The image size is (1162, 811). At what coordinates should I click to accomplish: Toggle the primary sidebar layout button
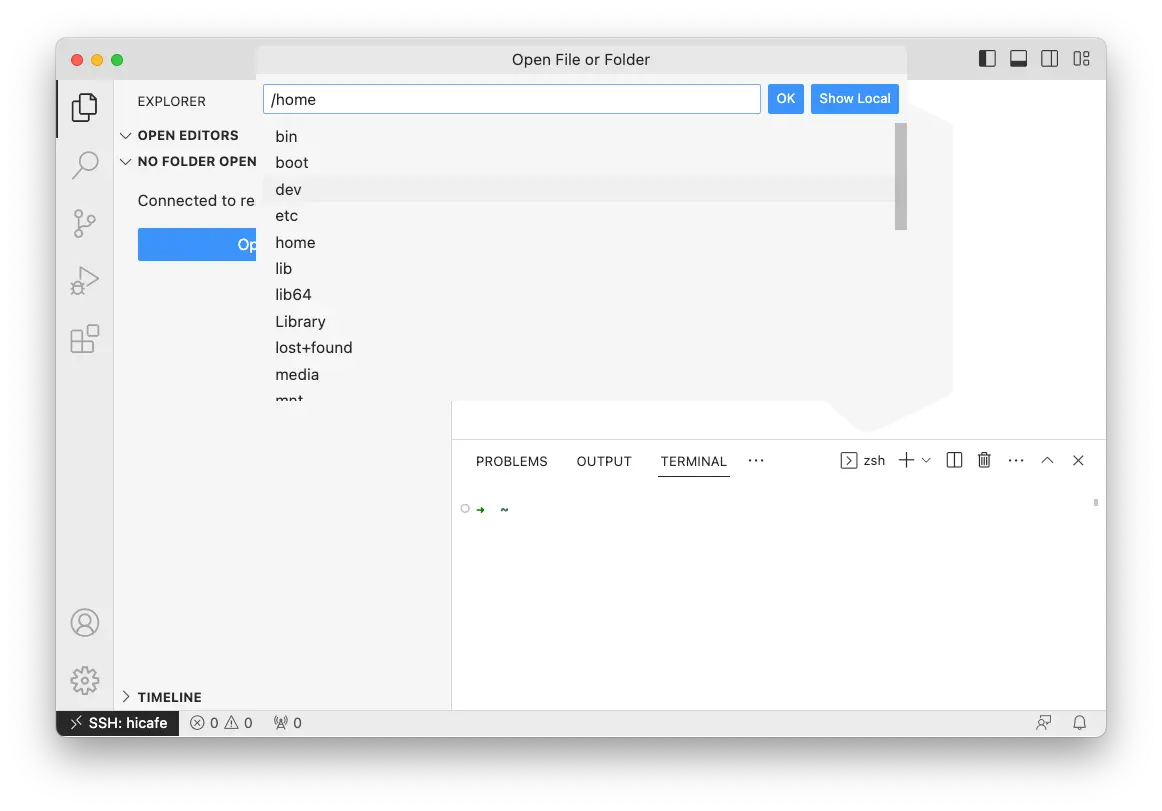[987, 59]
